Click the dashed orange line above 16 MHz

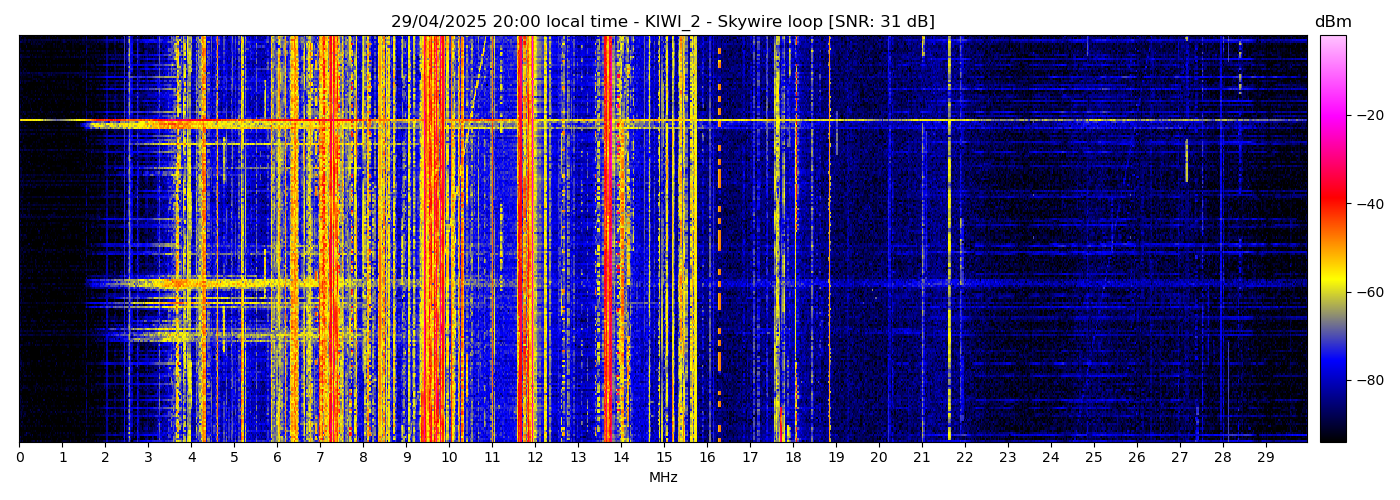tap(719, 240)
